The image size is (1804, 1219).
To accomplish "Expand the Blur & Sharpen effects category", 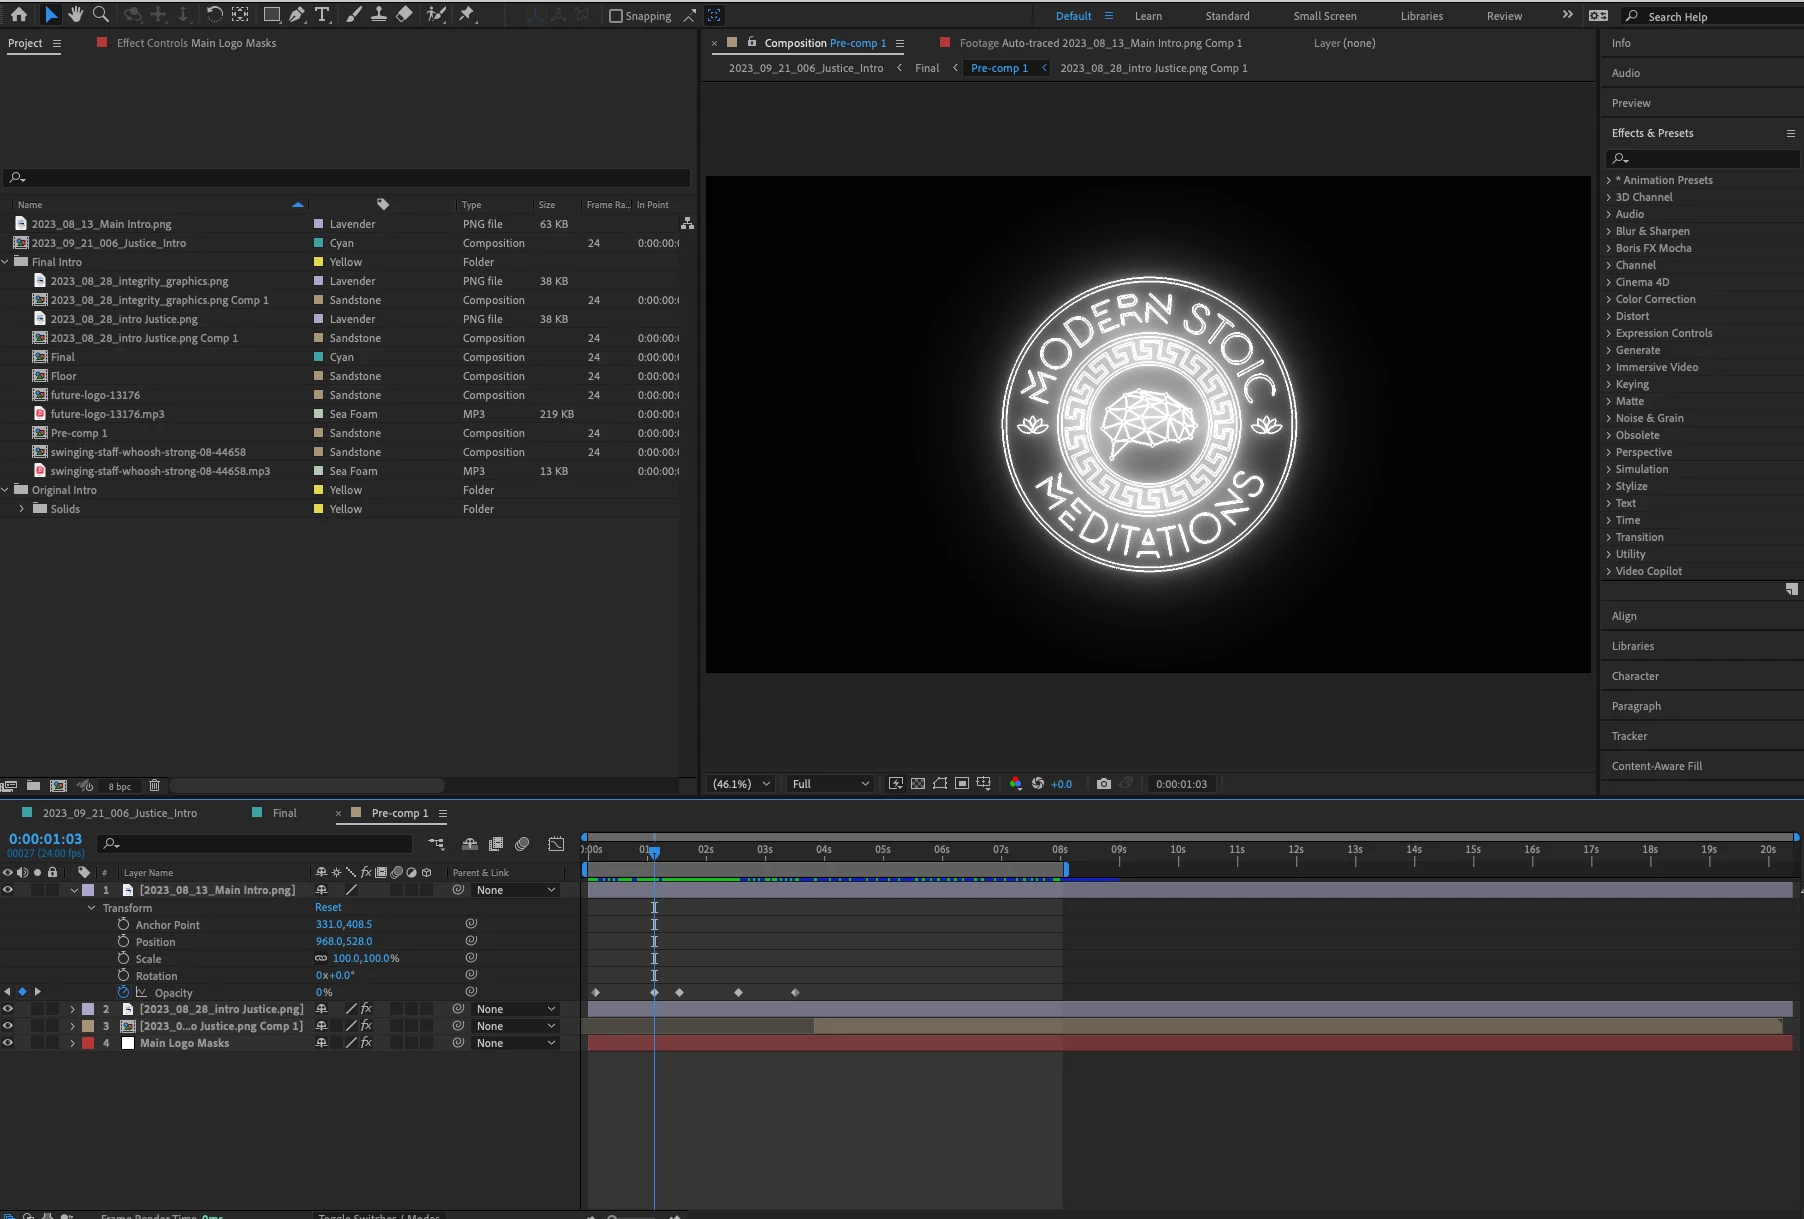I will pos(1609,231).
